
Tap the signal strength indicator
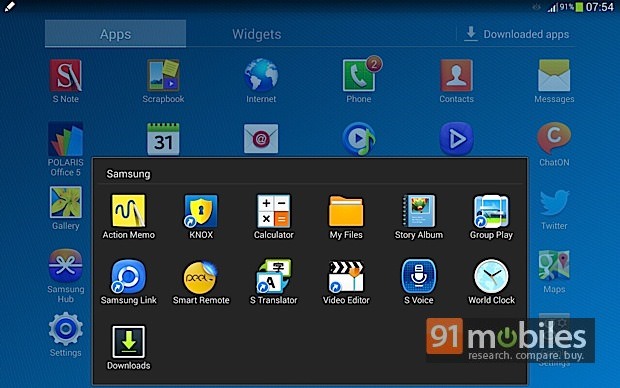(552, 8)
